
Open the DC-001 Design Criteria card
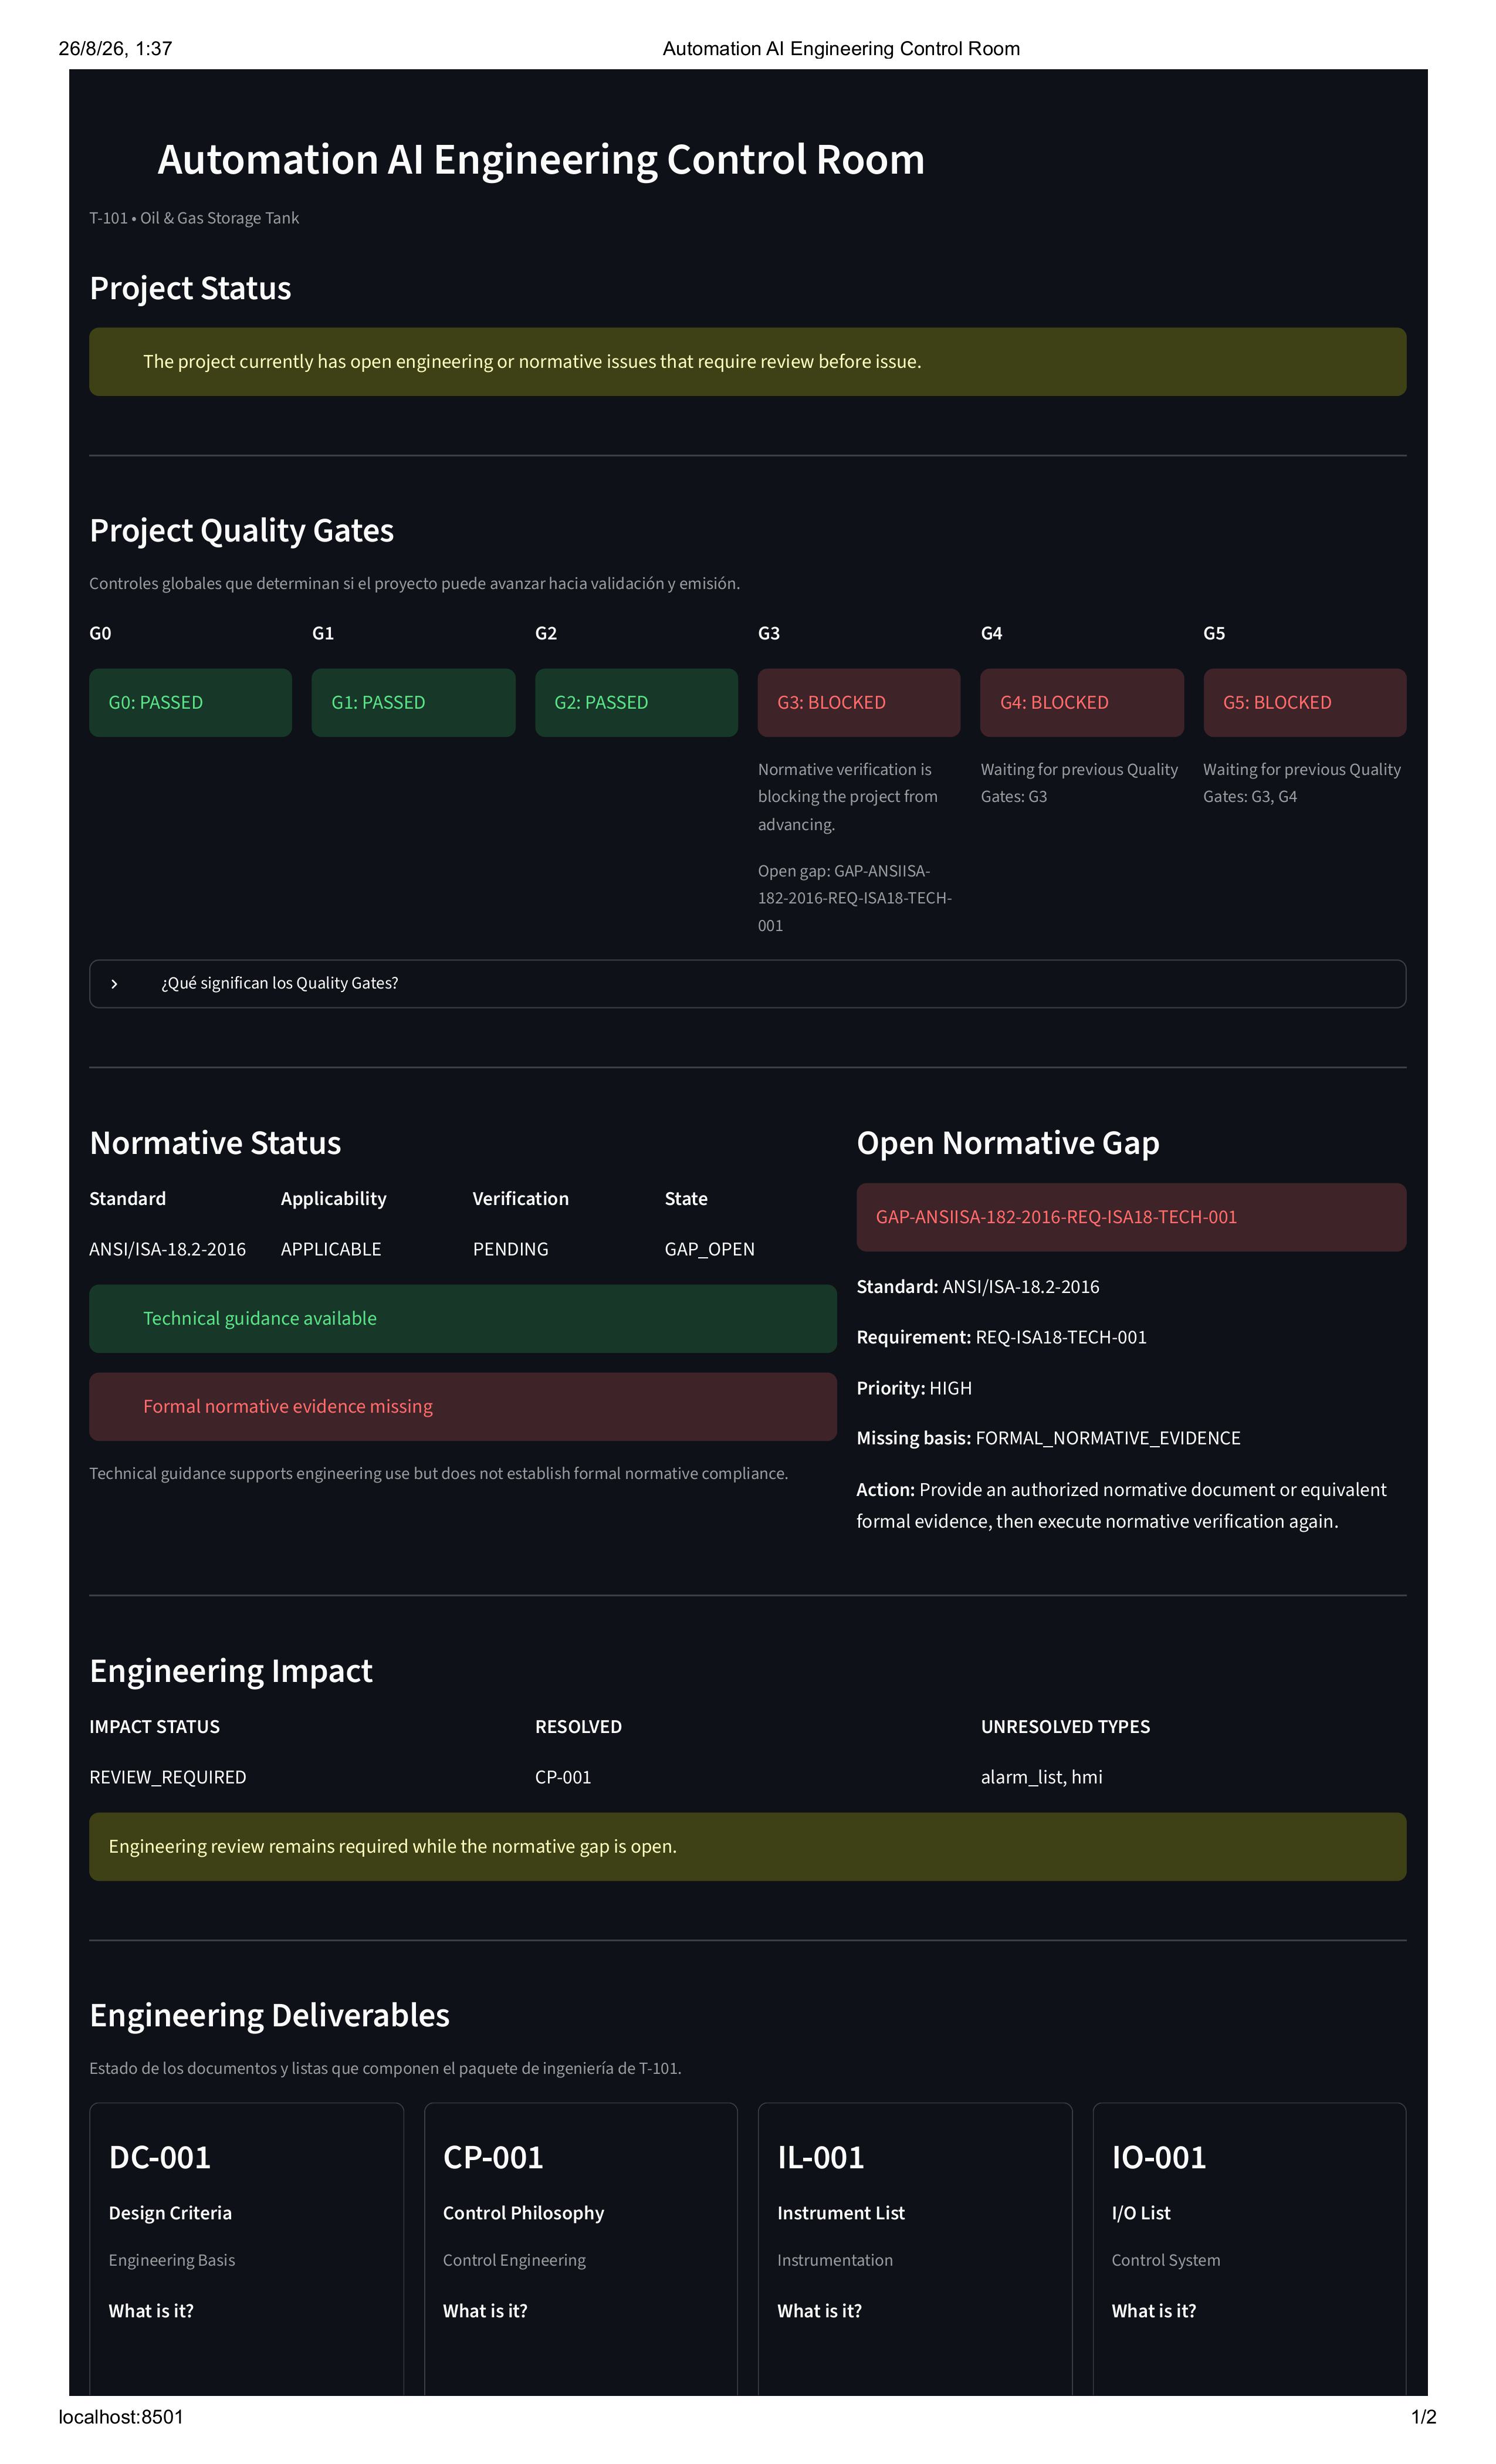click(x=246, y=2250)
